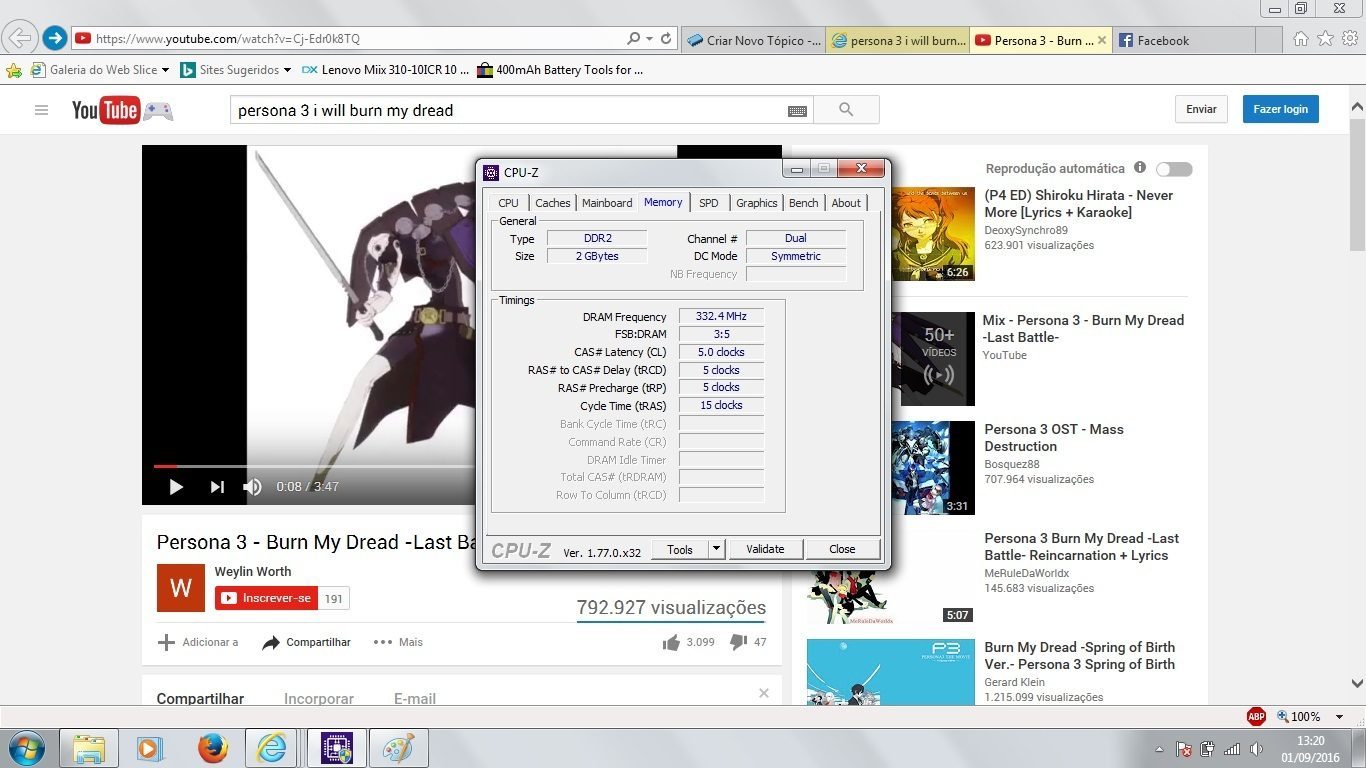The width and height of the screenshot is (1366, 768).
Task: Open Weylin Worth channel link
Action: point(253,572)
